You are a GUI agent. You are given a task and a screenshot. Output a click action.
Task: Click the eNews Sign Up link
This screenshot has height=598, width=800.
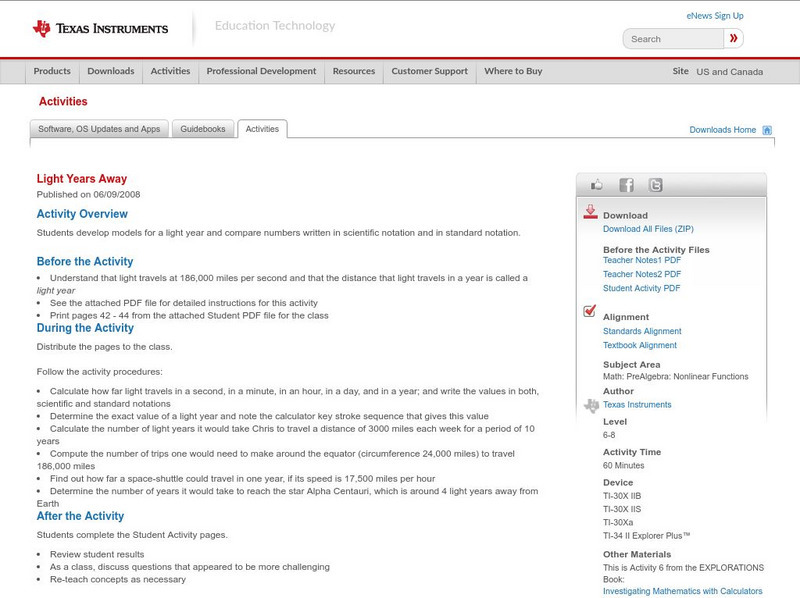(x=714, y=16)
